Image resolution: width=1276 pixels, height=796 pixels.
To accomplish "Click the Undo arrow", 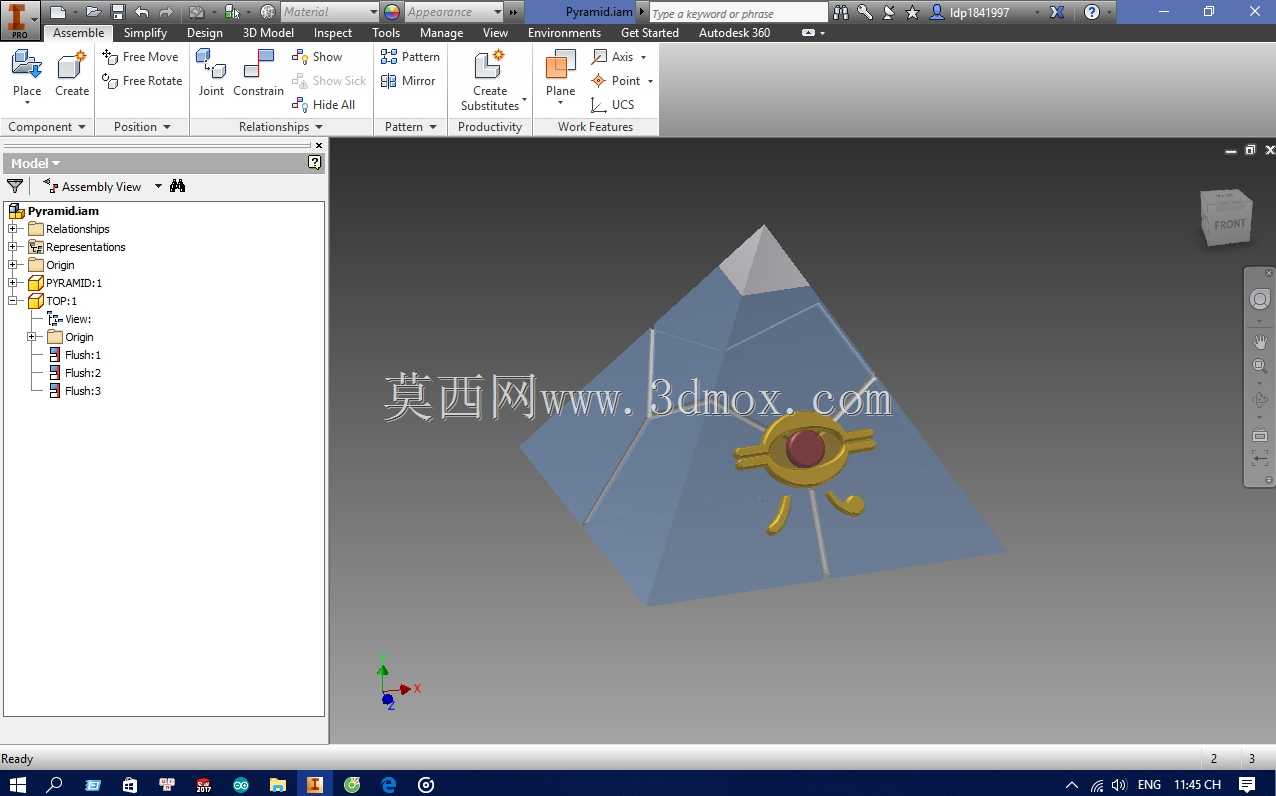I will point(141,12).
